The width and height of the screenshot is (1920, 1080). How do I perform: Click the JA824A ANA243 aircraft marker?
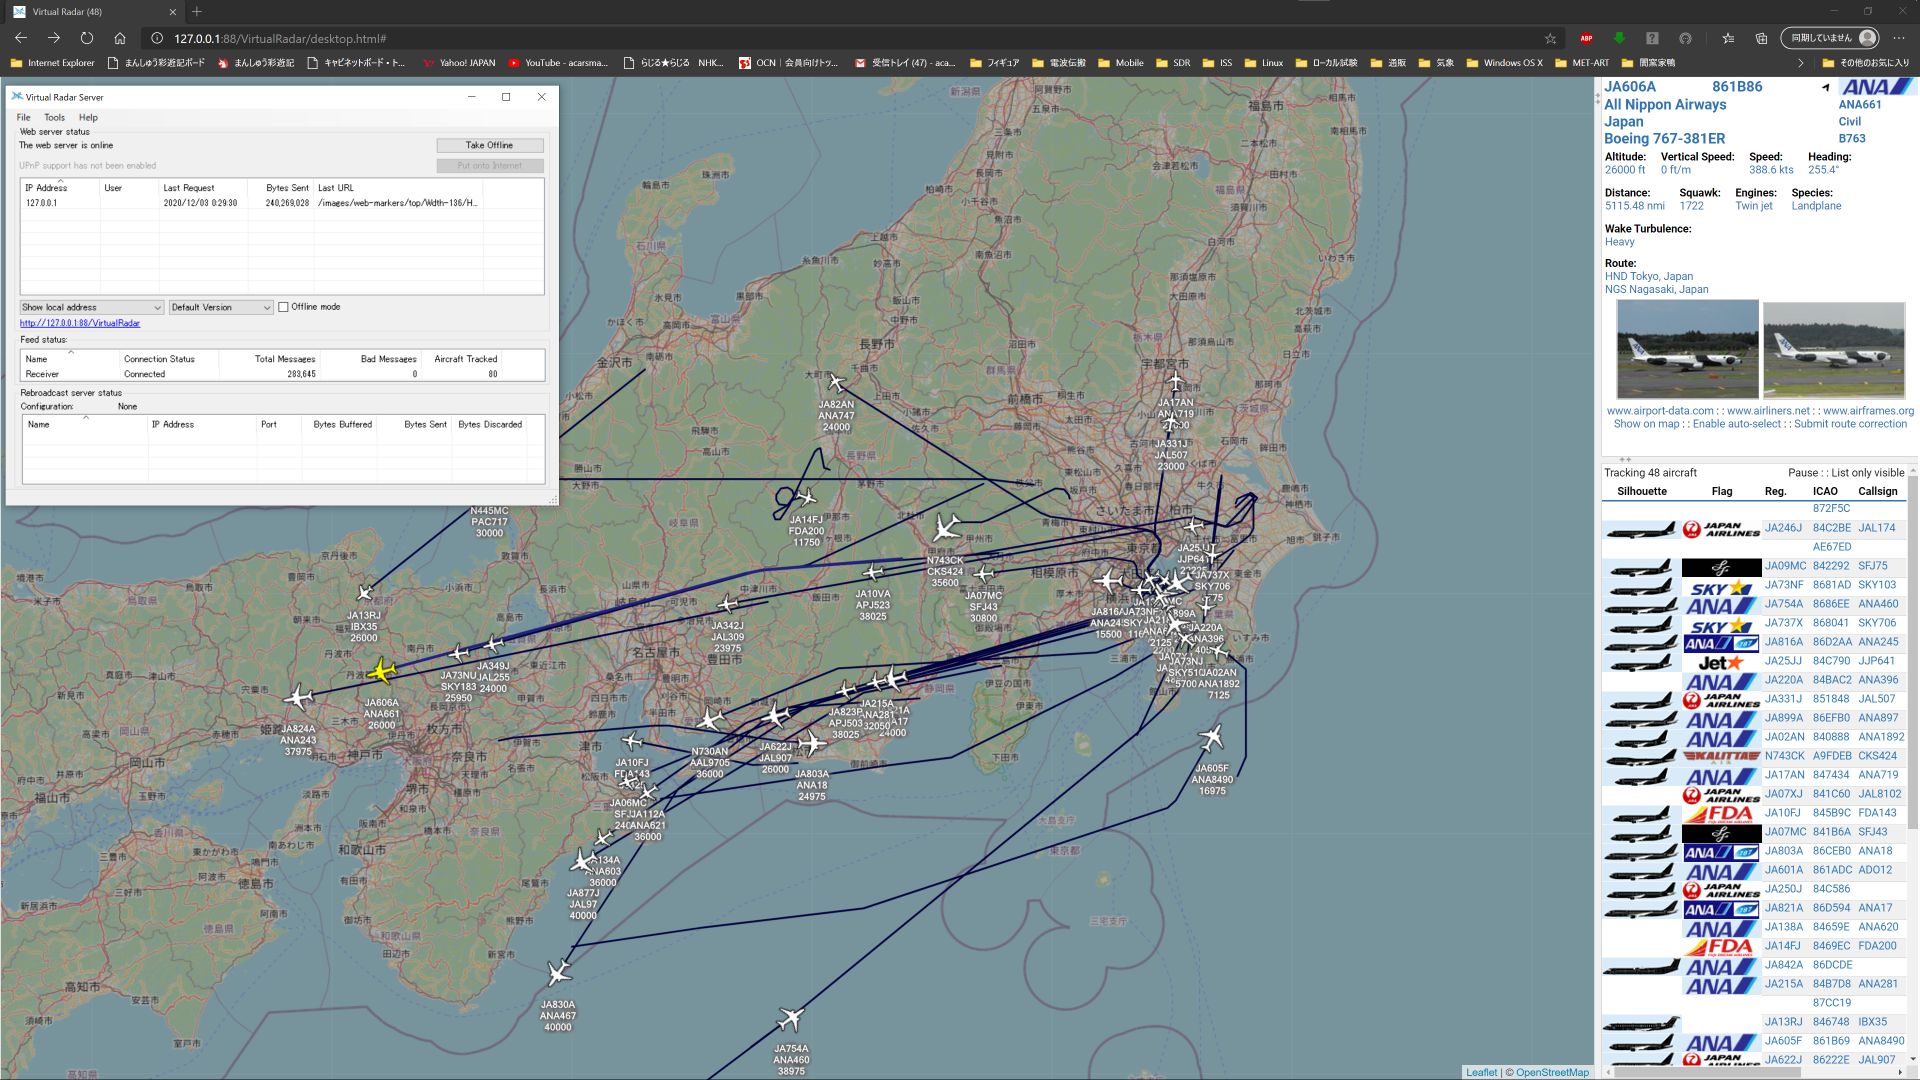[x=298, y=697]
